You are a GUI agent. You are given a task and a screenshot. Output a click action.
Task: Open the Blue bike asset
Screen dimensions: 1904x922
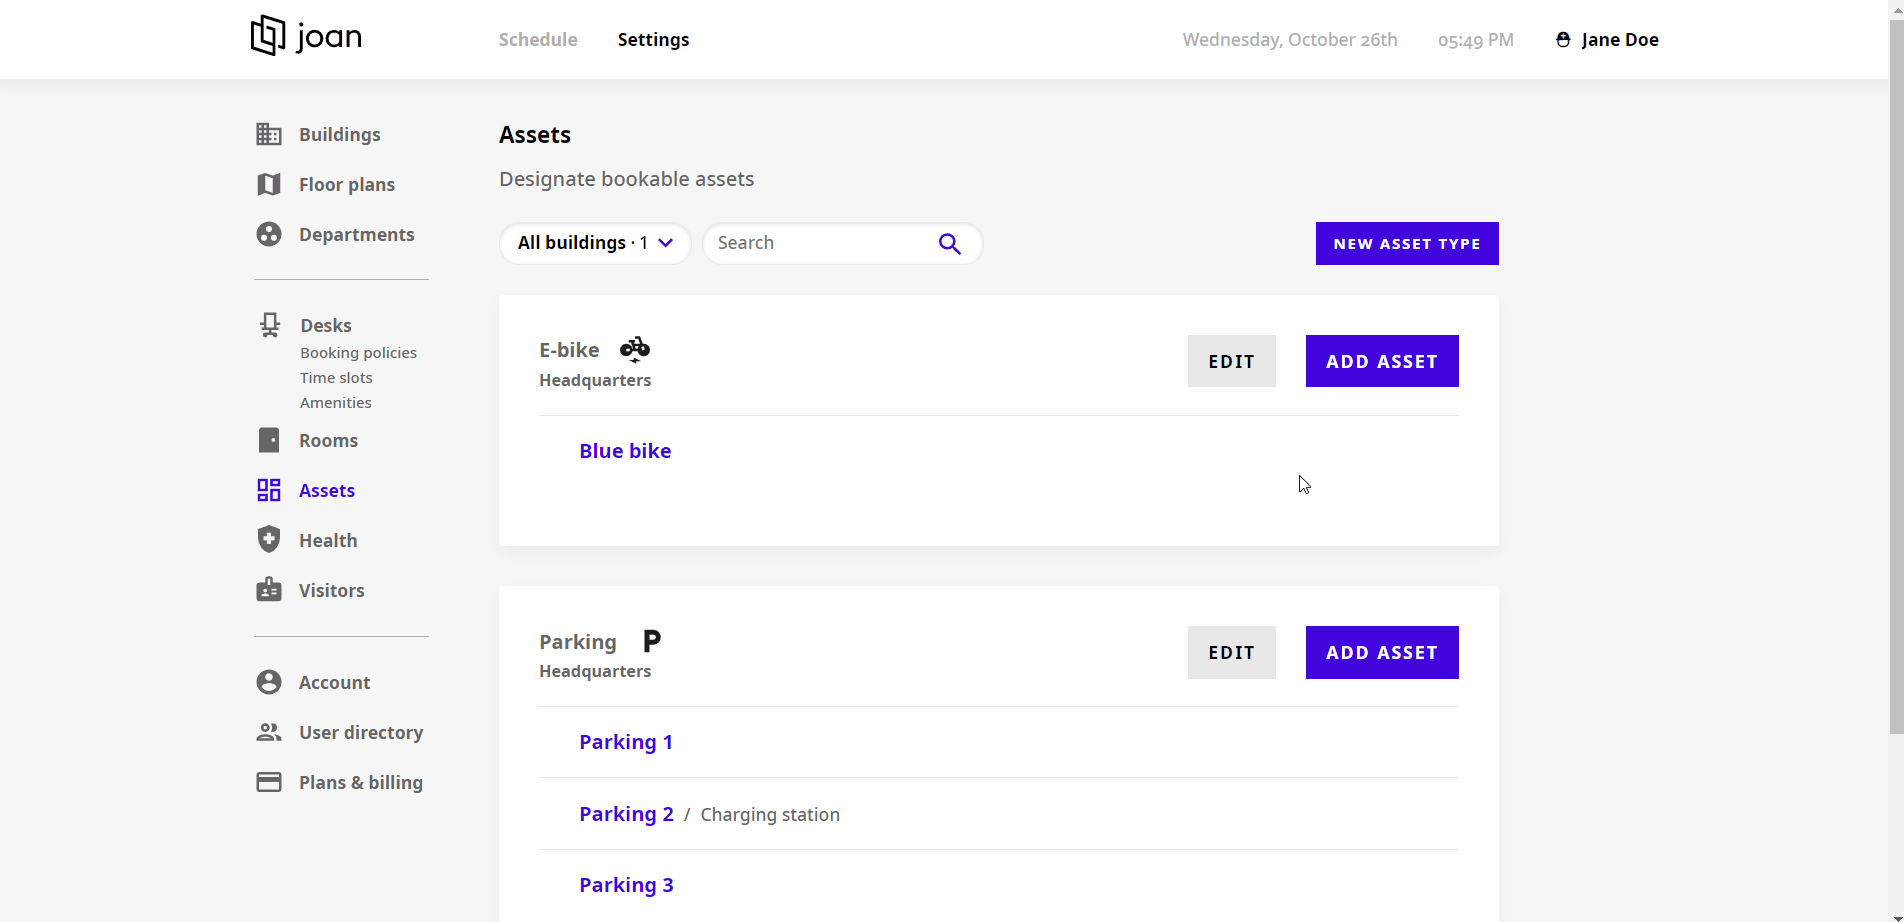pyautogui.click(x=624, y=450)
